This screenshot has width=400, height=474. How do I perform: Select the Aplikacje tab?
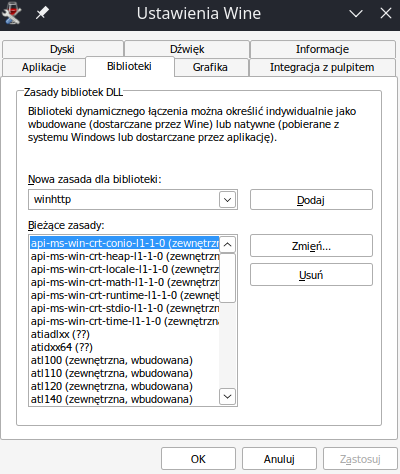coord(44,67)
